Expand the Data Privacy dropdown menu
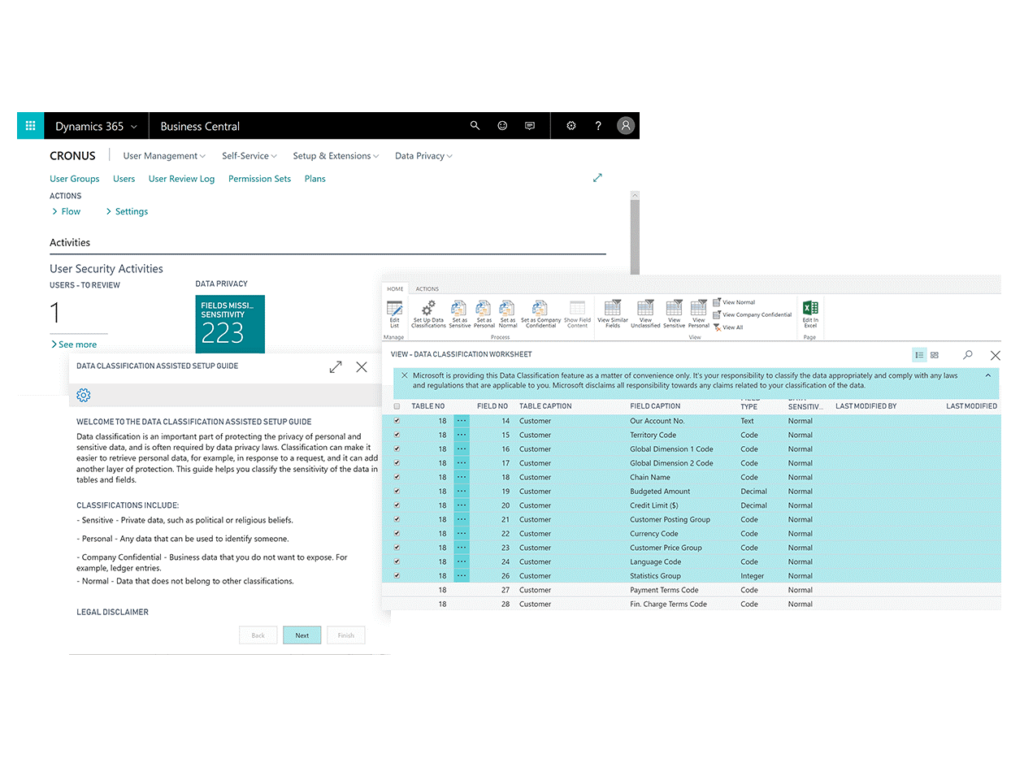Viewport: 1024px width, 767px height. point(423,156)
